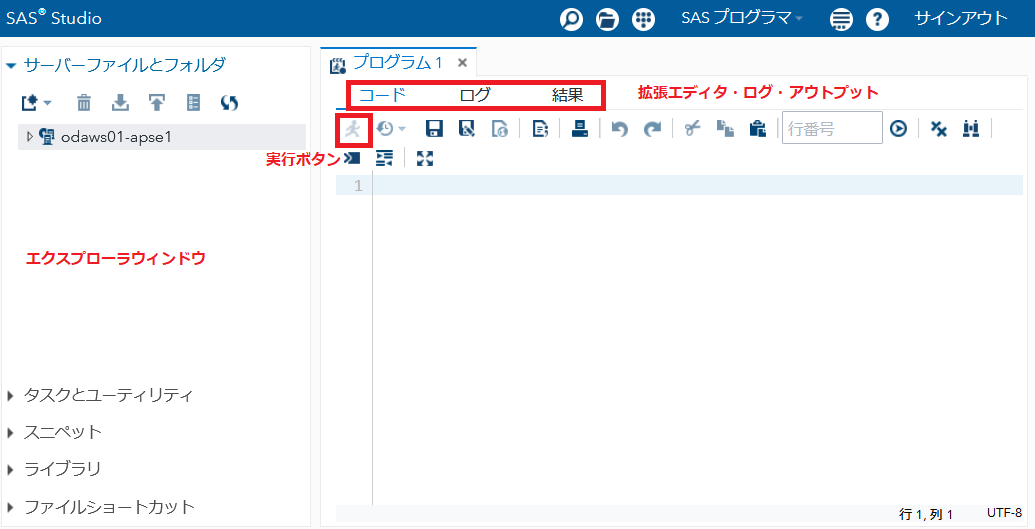Expand the ファイルショートカット section
Screen dimensions: 1035x529
[x=11, y=508]
